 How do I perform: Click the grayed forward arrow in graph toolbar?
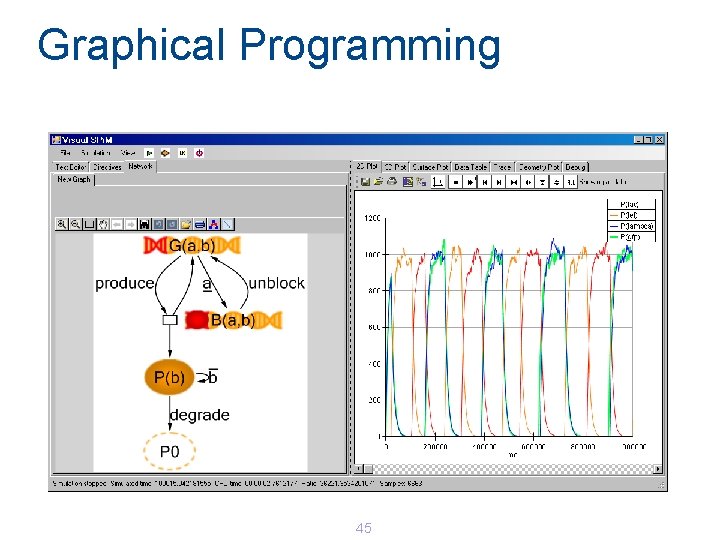click(x=130, y=224)
